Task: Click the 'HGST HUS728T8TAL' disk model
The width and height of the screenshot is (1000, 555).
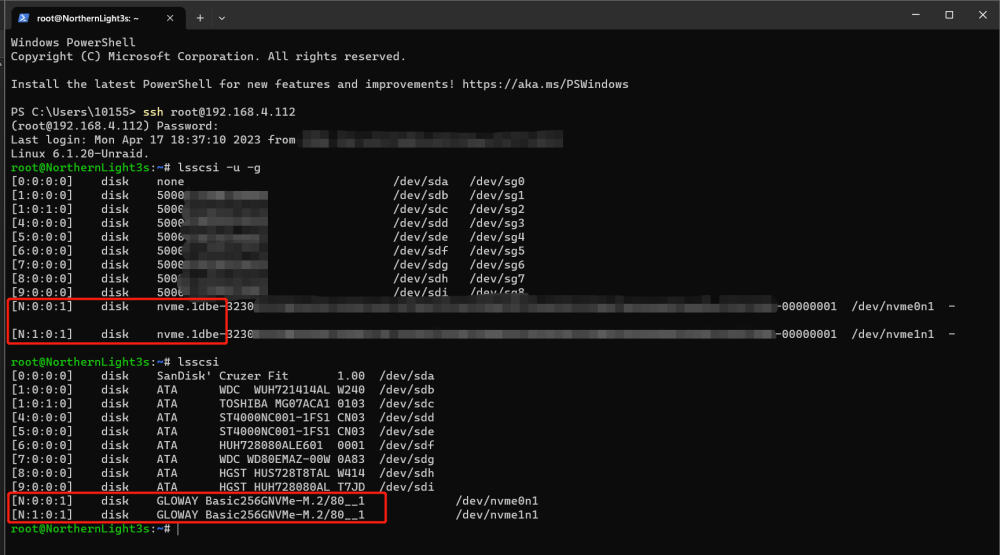Action: pos(274,473)
